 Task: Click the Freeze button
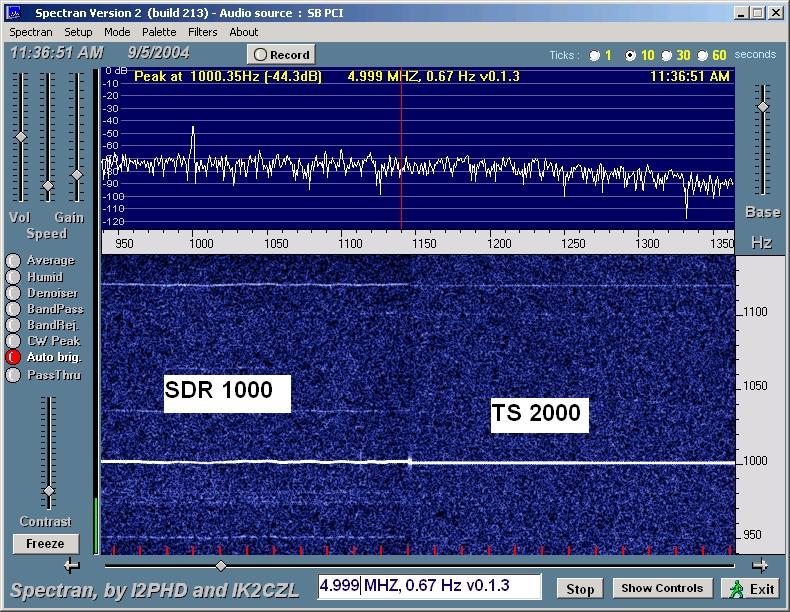pyautogui.click(x=45, y=544)
